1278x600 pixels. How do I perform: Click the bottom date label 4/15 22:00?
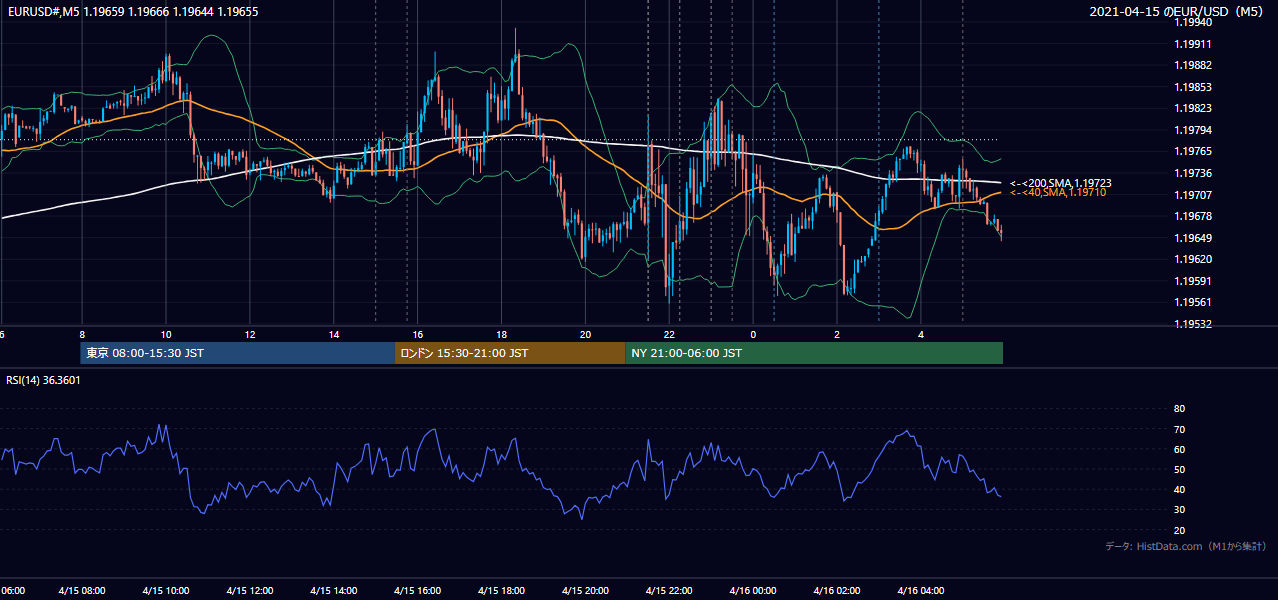pos(670,591)
